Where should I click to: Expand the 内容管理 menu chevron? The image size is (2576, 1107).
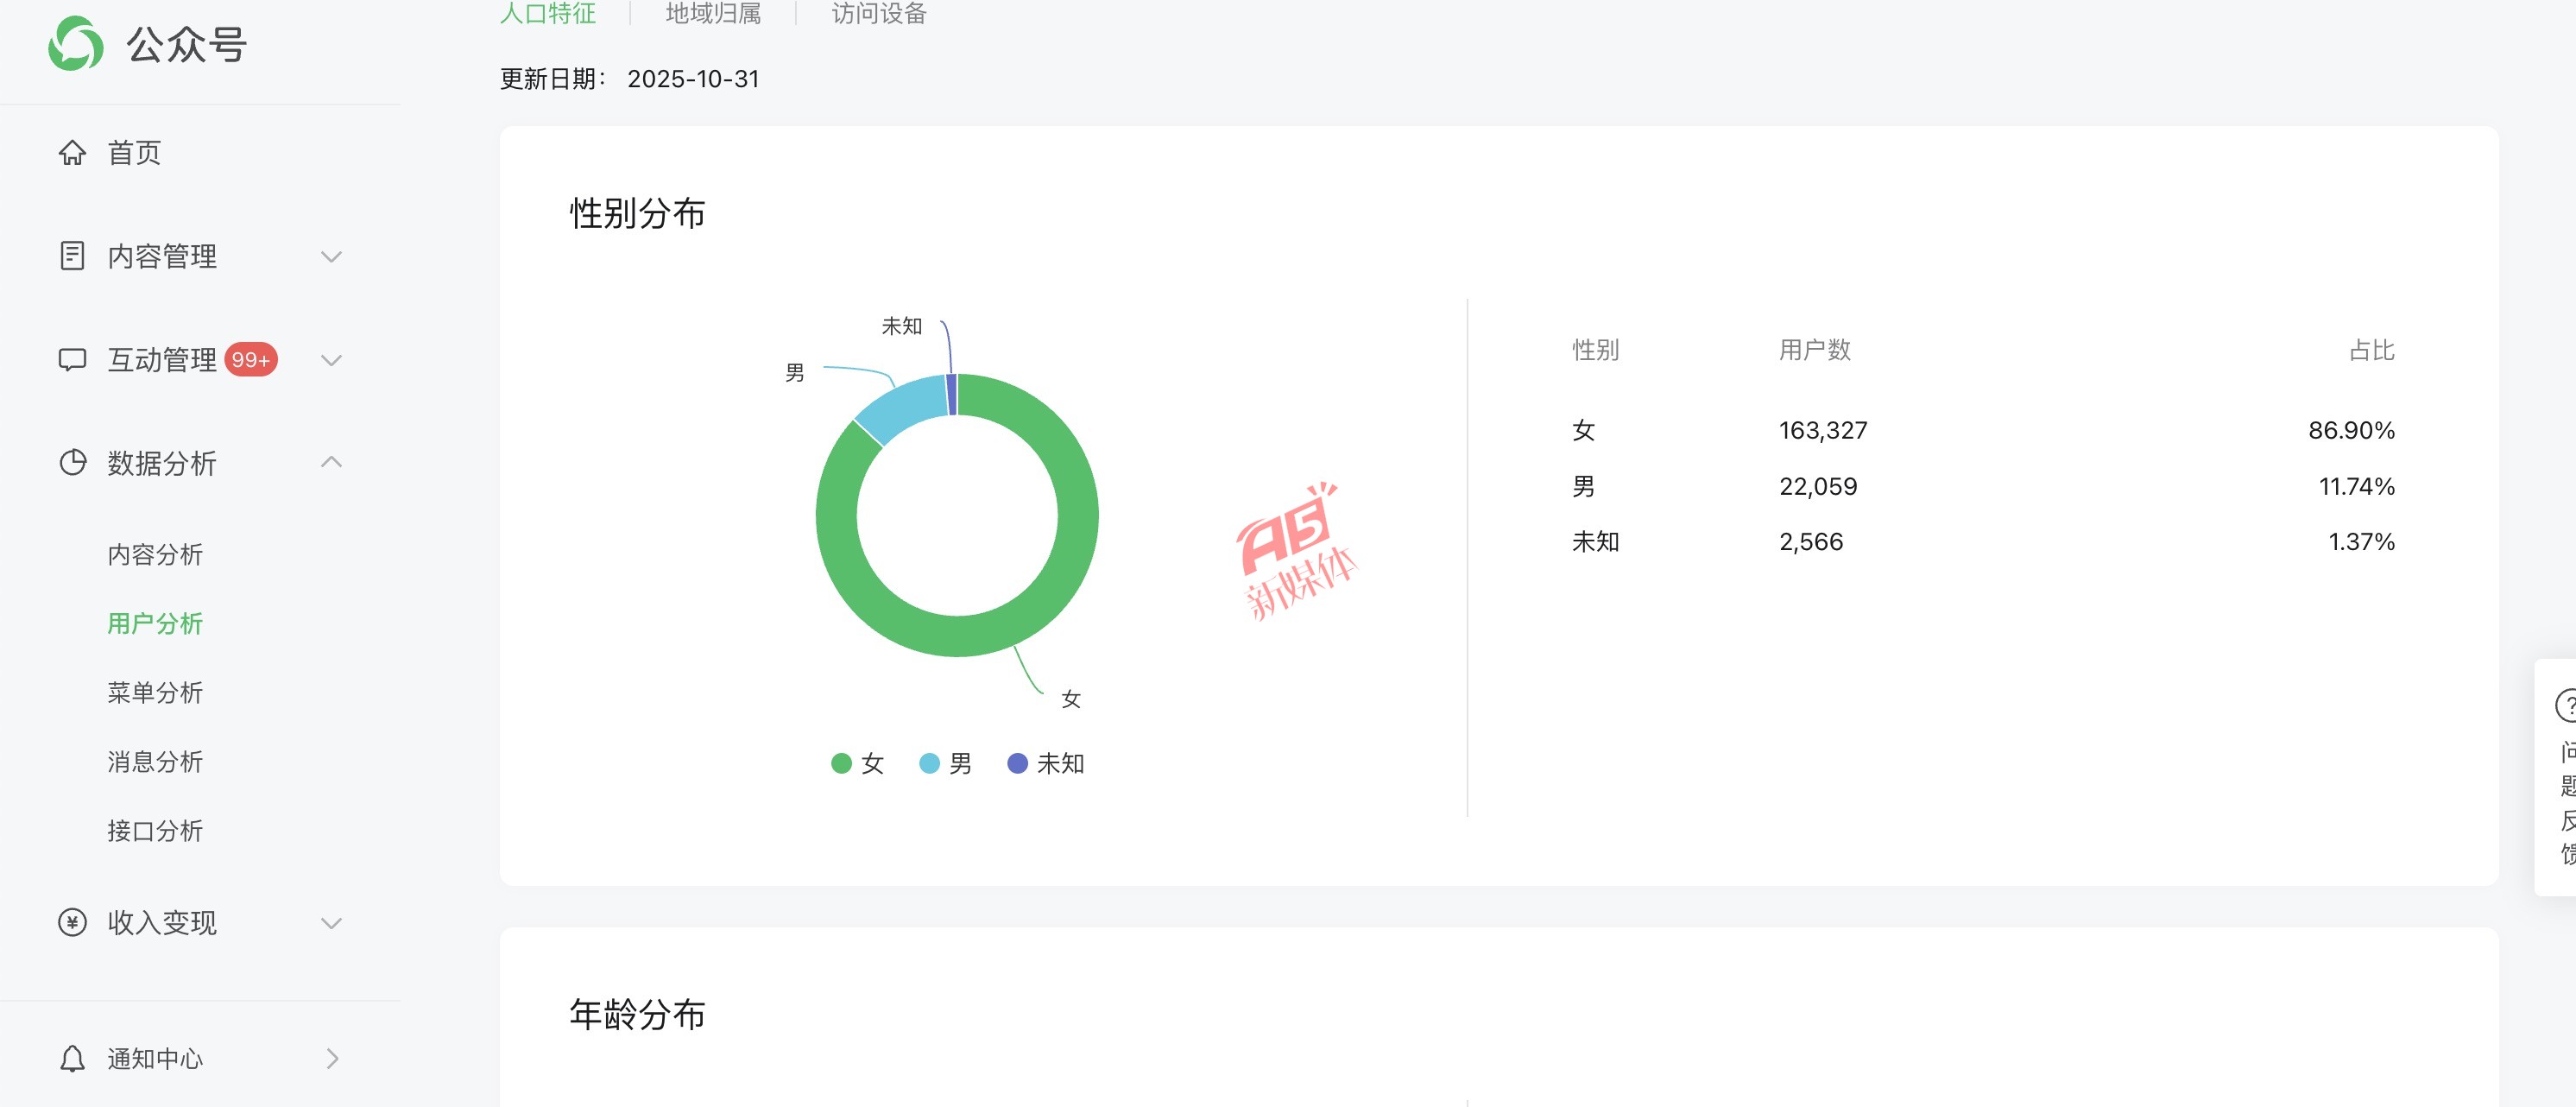pos(331,257)
